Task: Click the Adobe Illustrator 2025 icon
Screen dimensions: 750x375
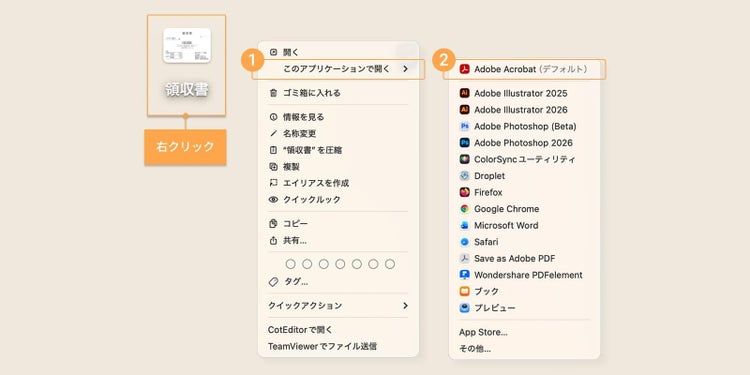Action: 464,93
